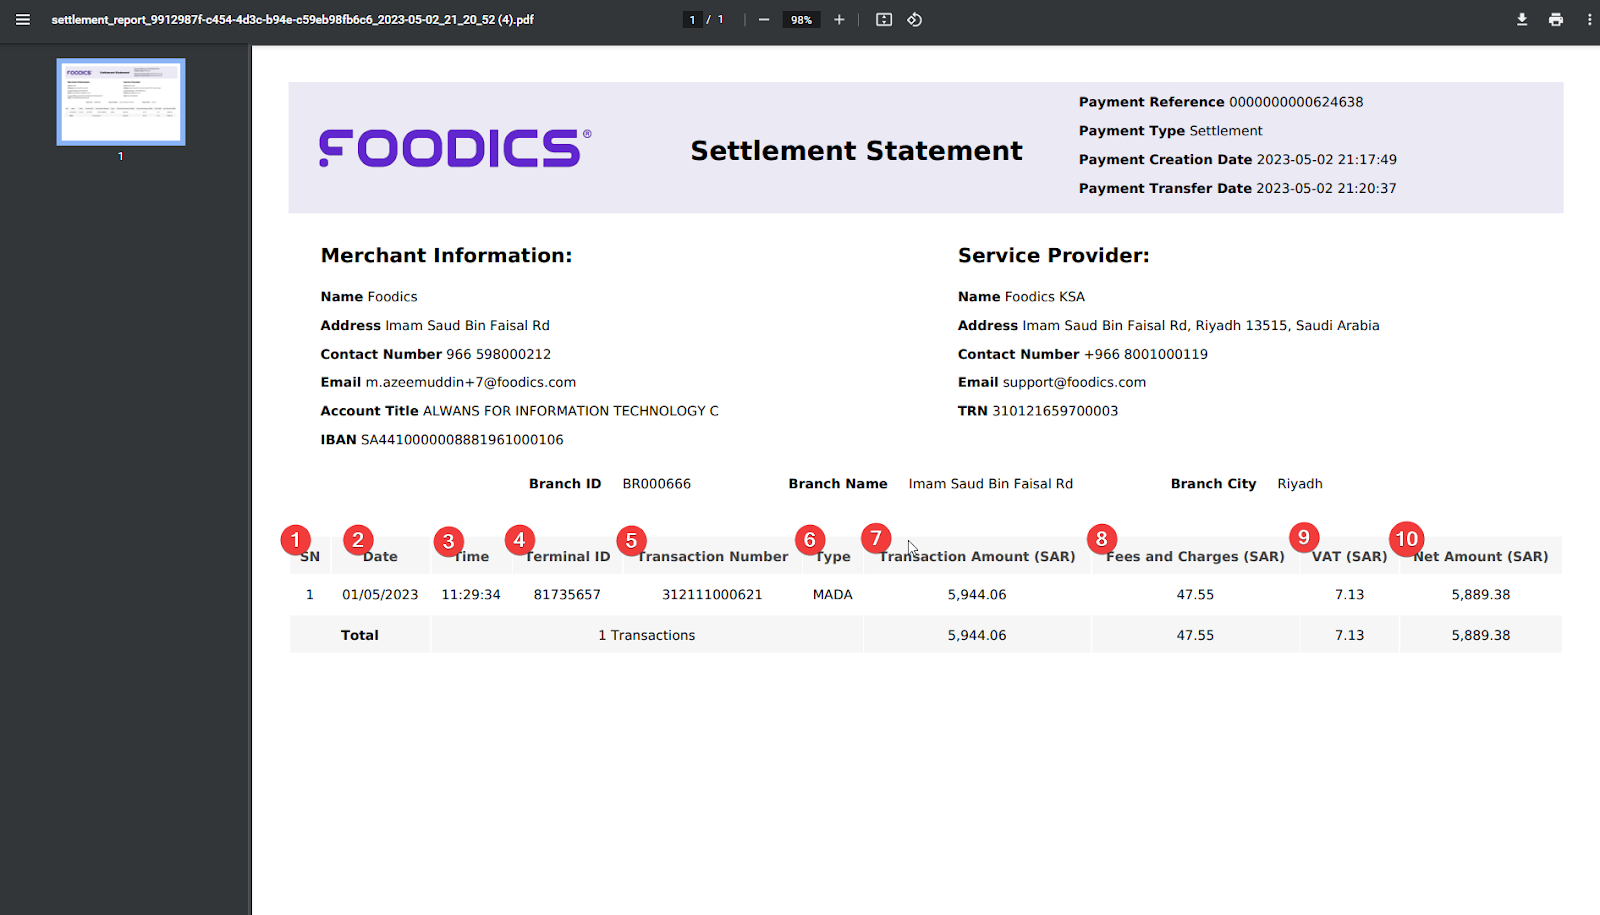Select service provider address with Riyadh 13515

pyautogui.click(x=1168, y=326)
